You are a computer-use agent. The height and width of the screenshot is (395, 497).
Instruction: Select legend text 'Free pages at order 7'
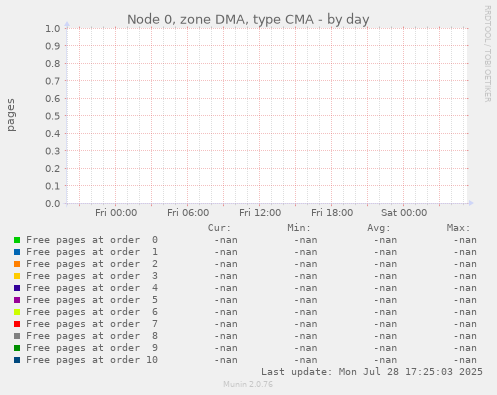point(92,324)
